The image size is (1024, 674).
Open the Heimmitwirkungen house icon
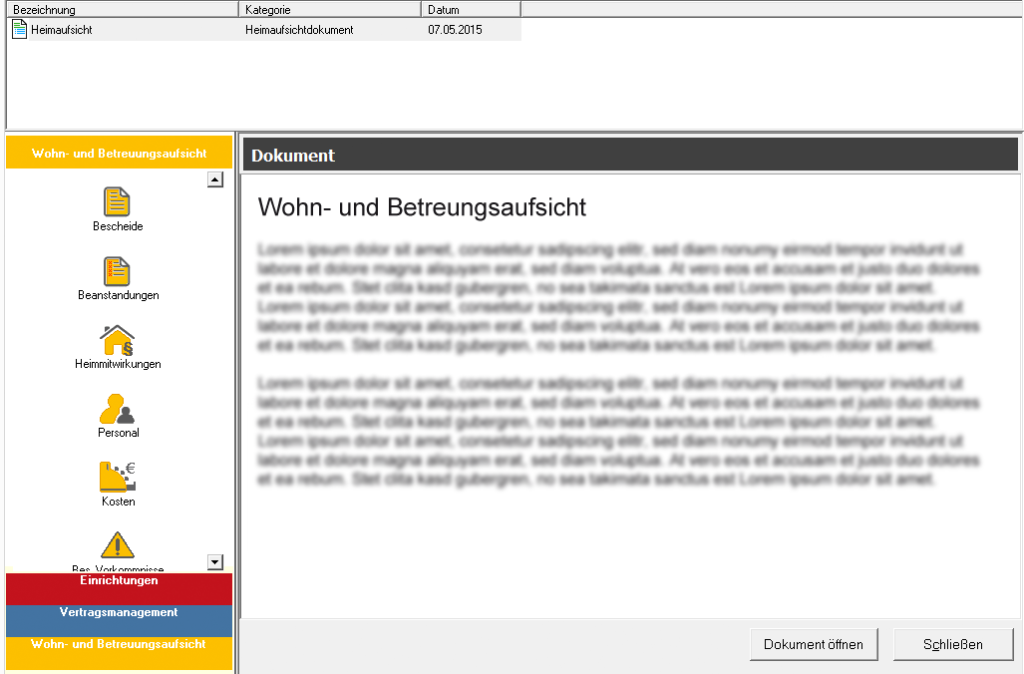pos(118,340)
